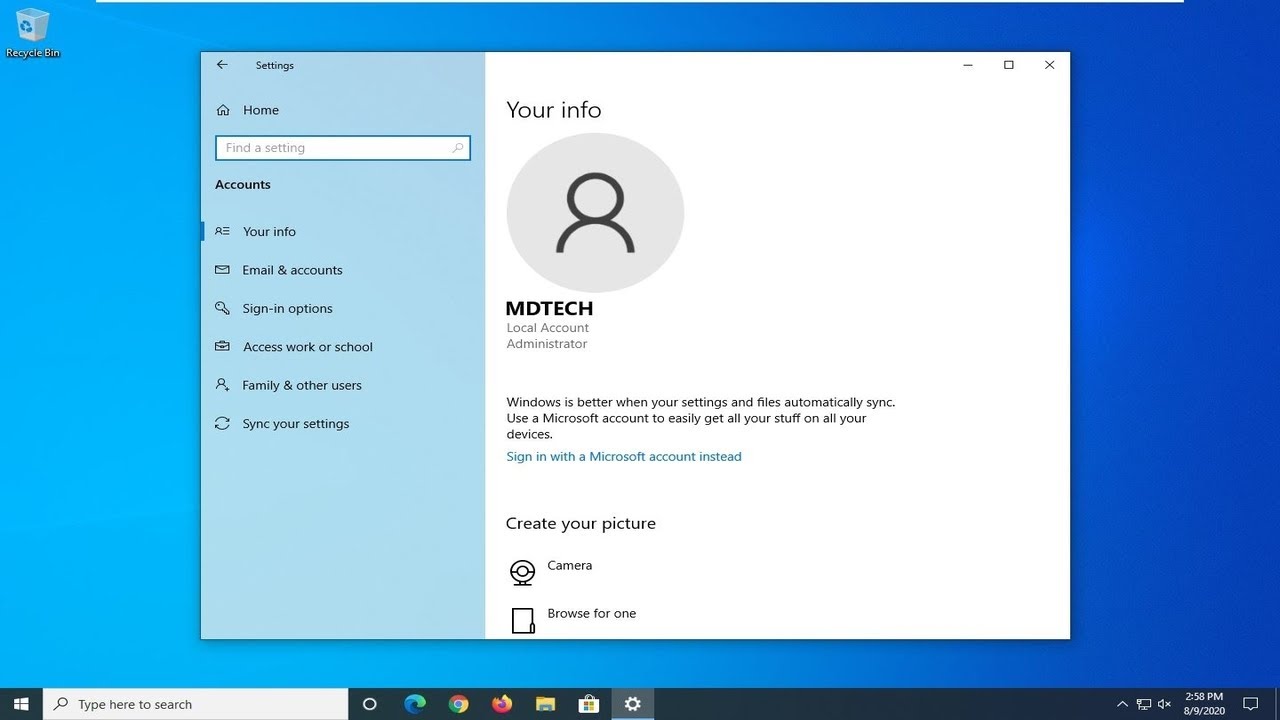Click Sign in with a Microsoft account instead
Image resolution: width=1280 pixels, height=720 pixels.
click(624, 456)
